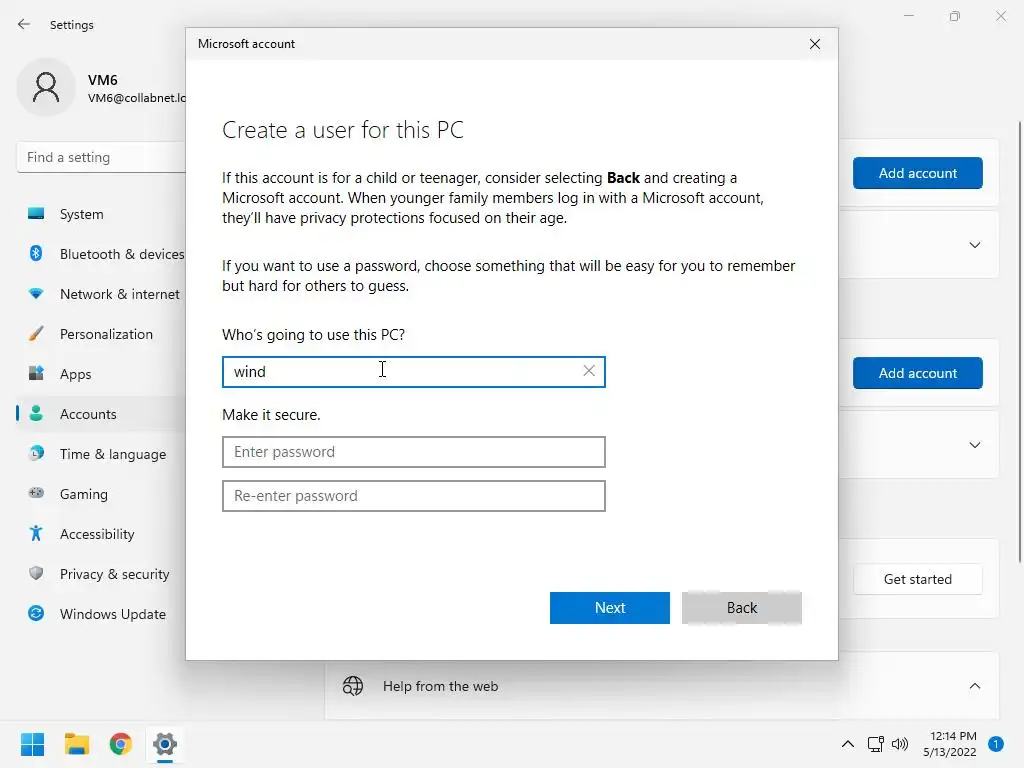Viewport: 1024px width, 768px height.
Task: Click the Help from the web globe icon
Action: click(353, 686)
